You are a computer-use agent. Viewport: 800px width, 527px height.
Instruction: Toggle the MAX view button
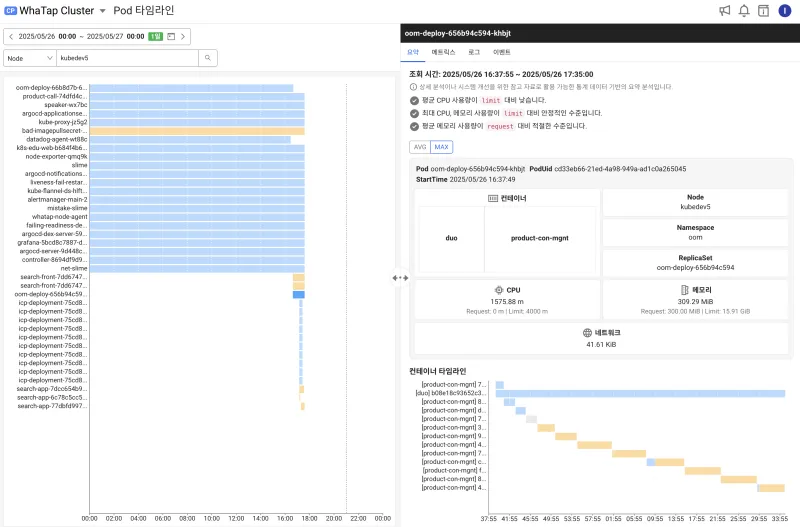click(441, 147)
